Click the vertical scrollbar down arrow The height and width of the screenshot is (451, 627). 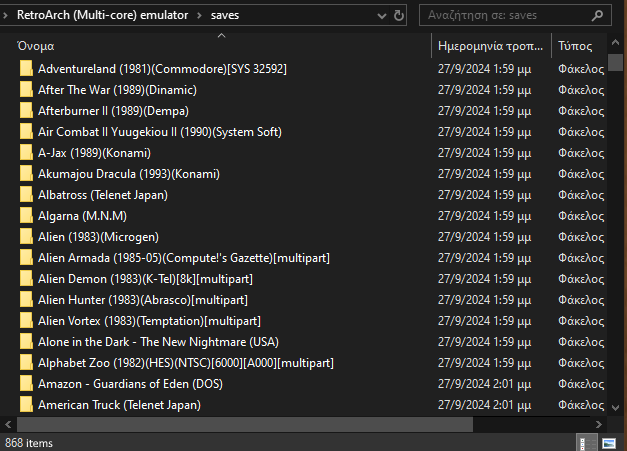615,408
